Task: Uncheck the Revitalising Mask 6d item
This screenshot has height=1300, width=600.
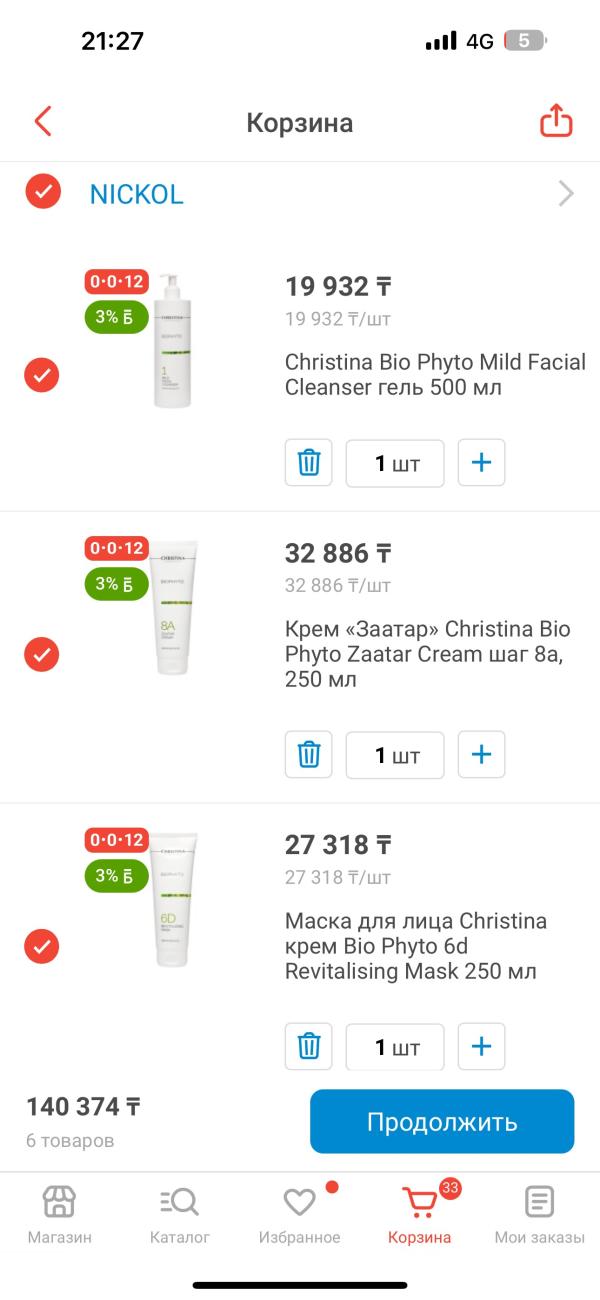Action: [x=42, y=946]
